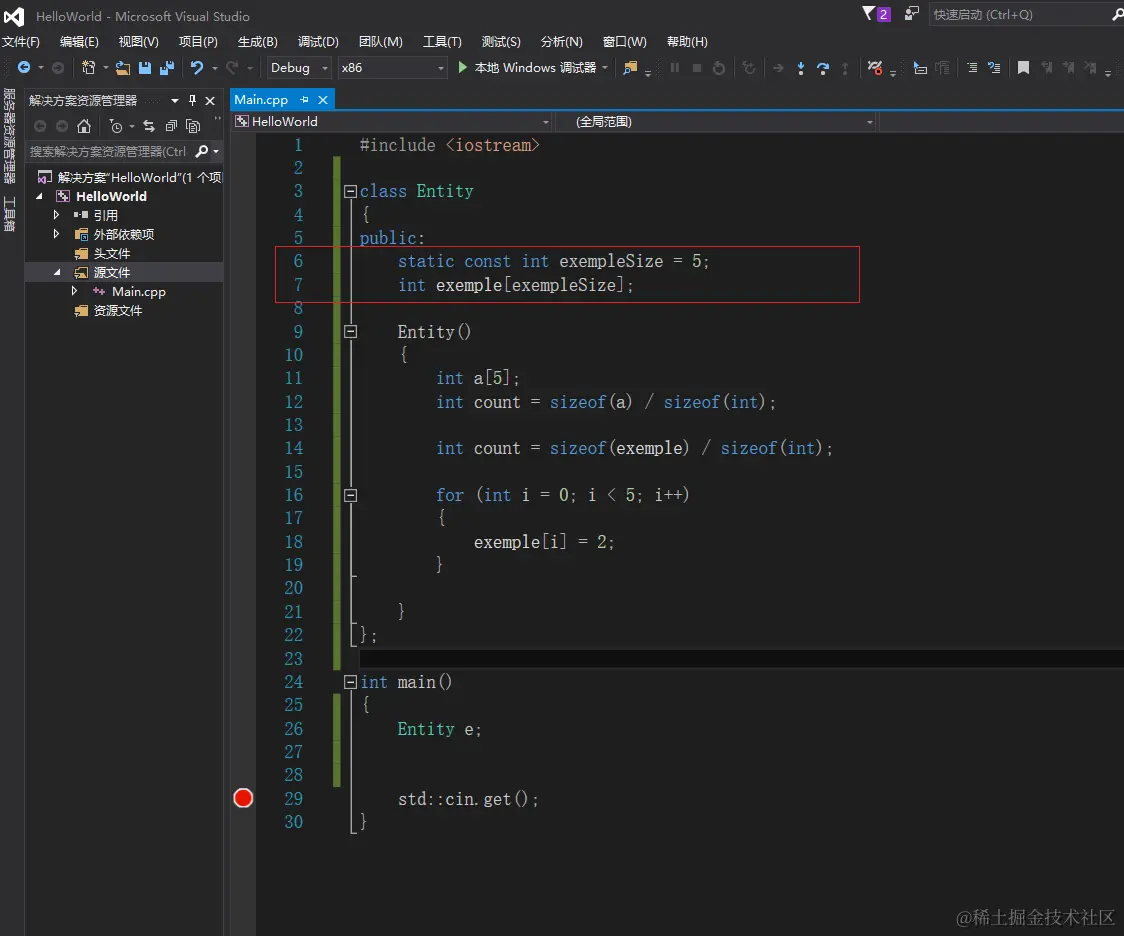
Task: Expand the 外部依赖项 tree node
Action: [57, 234]
